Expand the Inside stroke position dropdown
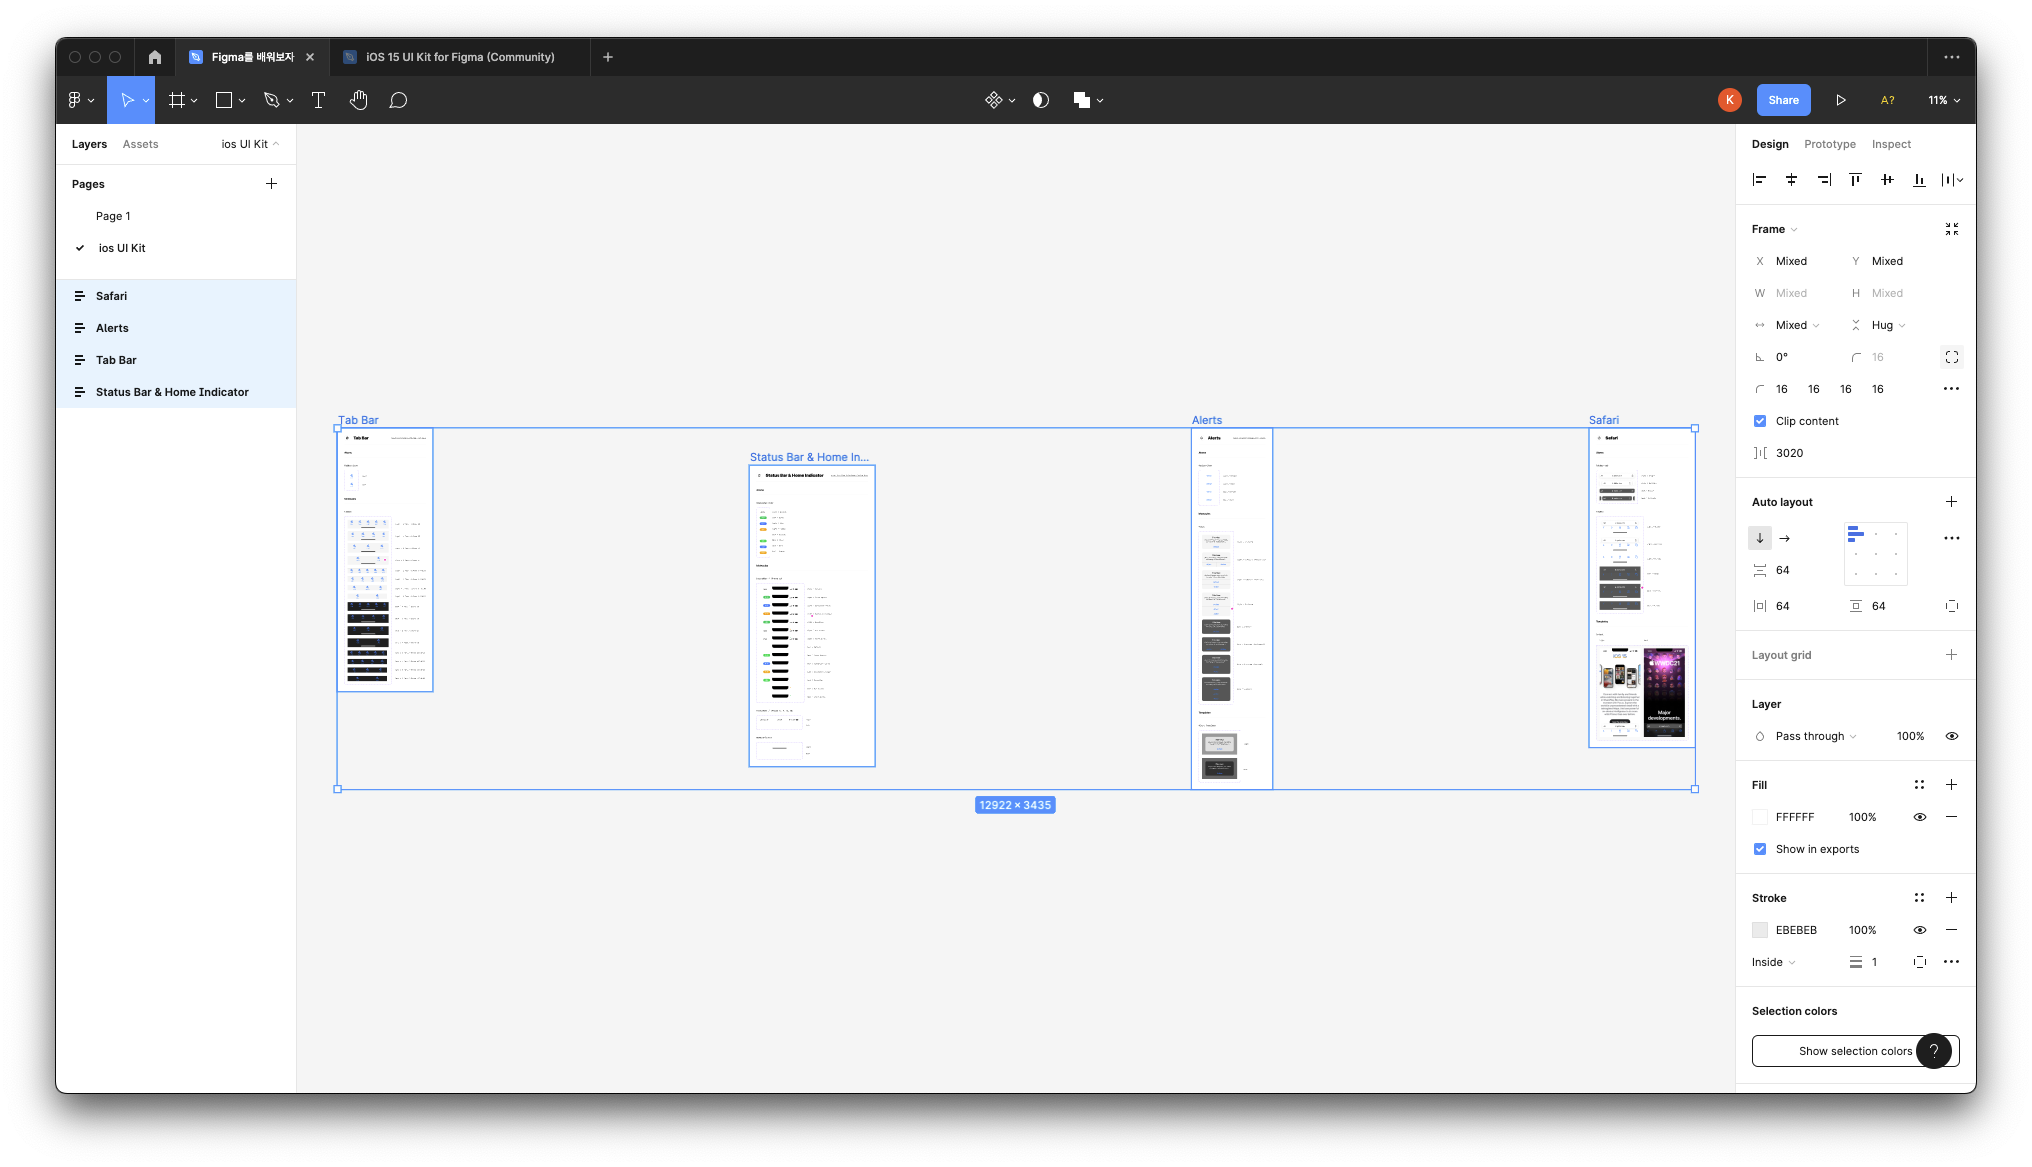The width and height of the screenshot is (2032, 1167). click(1773, 962)
